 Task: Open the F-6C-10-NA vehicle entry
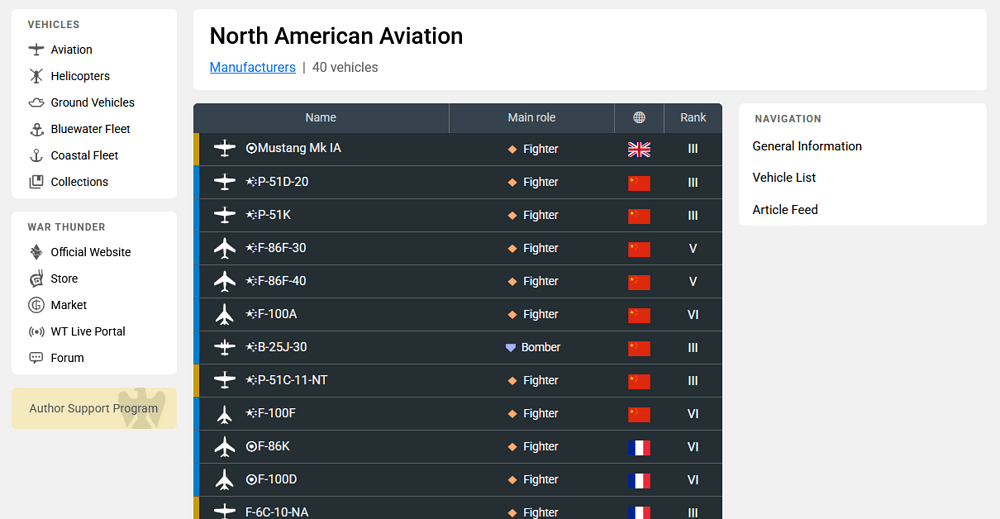click(277, 512)
